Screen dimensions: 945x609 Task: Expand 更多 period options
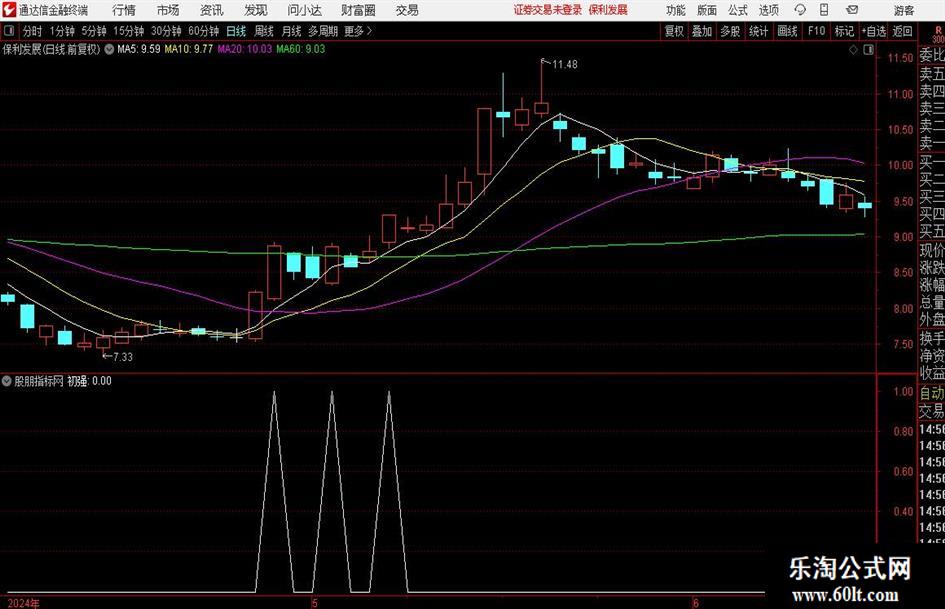point(359,31)
